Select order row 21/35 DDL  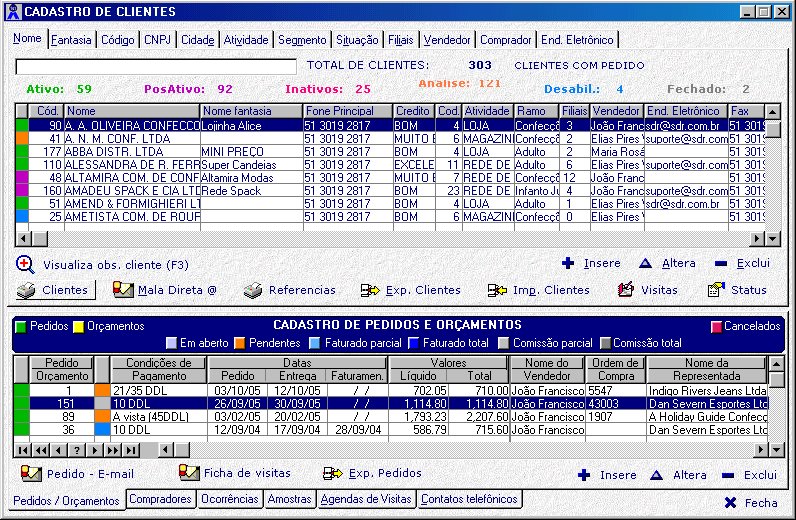coord(391,391)
